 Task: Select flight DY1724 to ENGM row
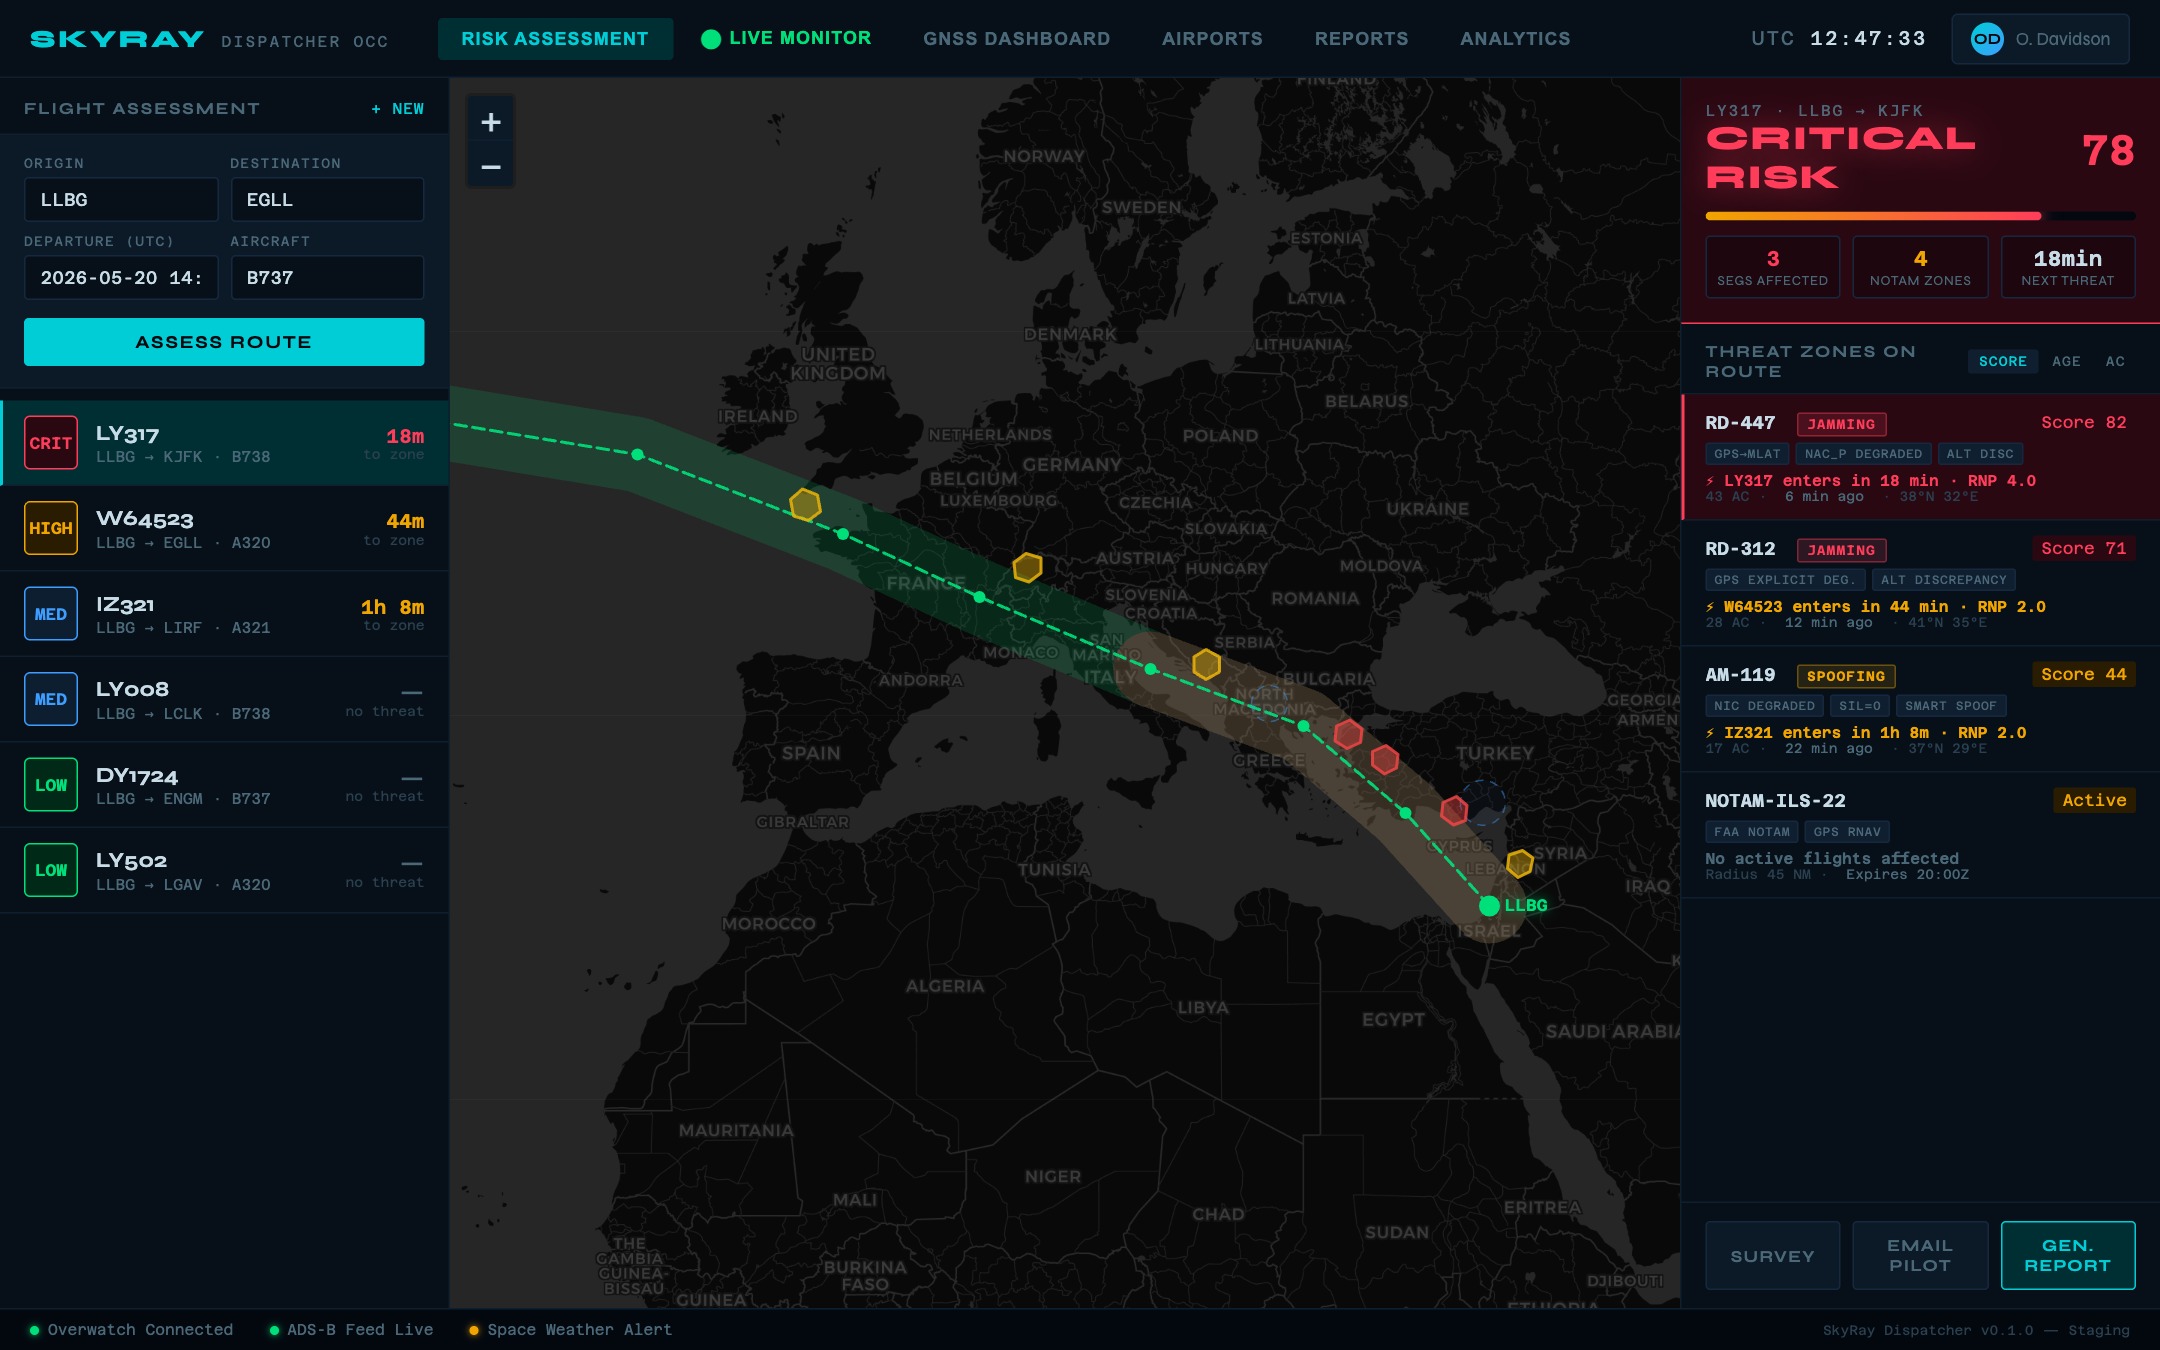pos(224,785)
